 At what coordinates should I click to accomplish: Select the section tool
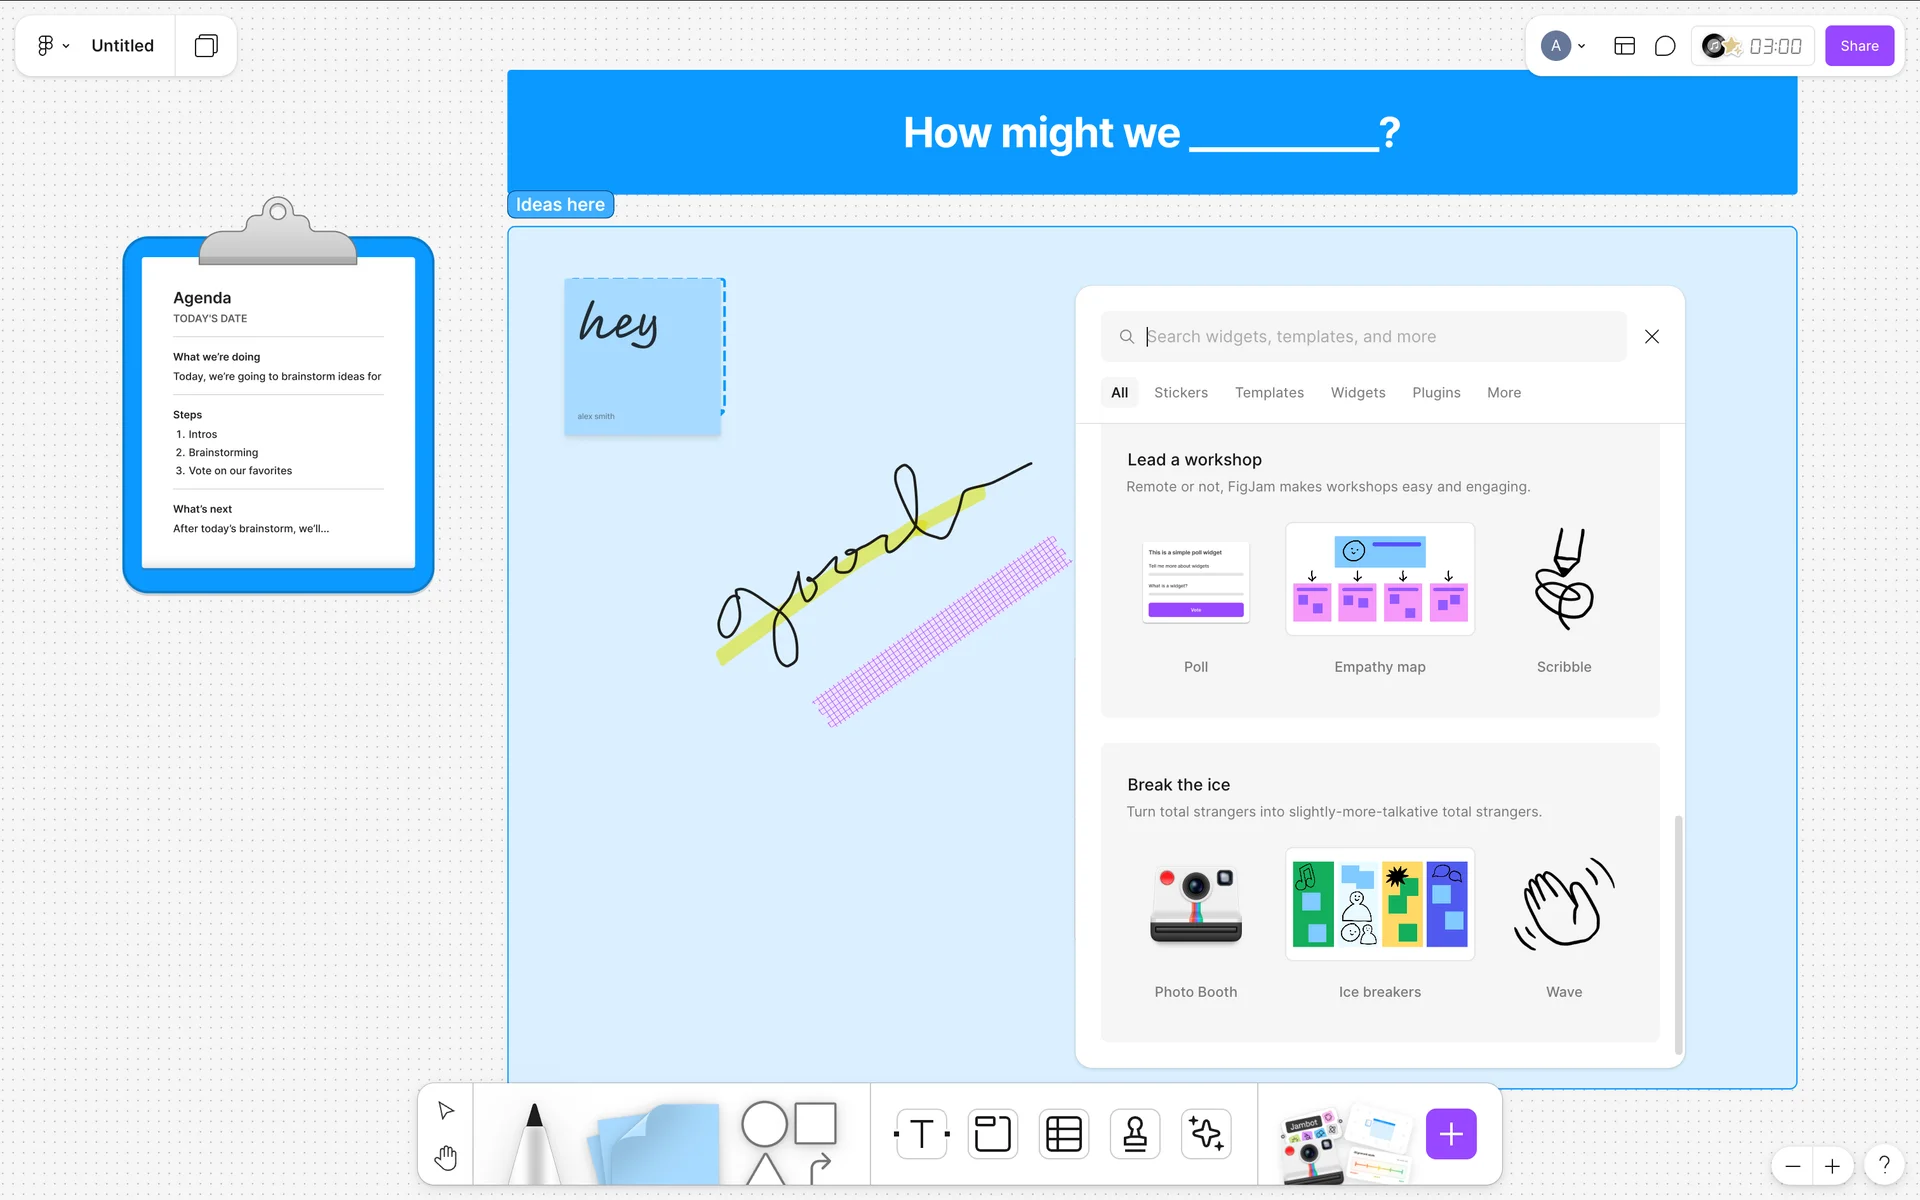coord(992,1134)
